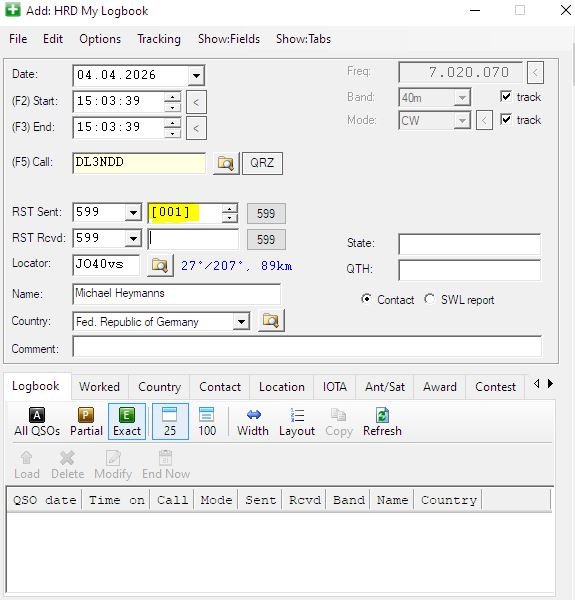575x600 pixels.
Task: Click the Modify QSO icon
Action: tap(113, 465)
